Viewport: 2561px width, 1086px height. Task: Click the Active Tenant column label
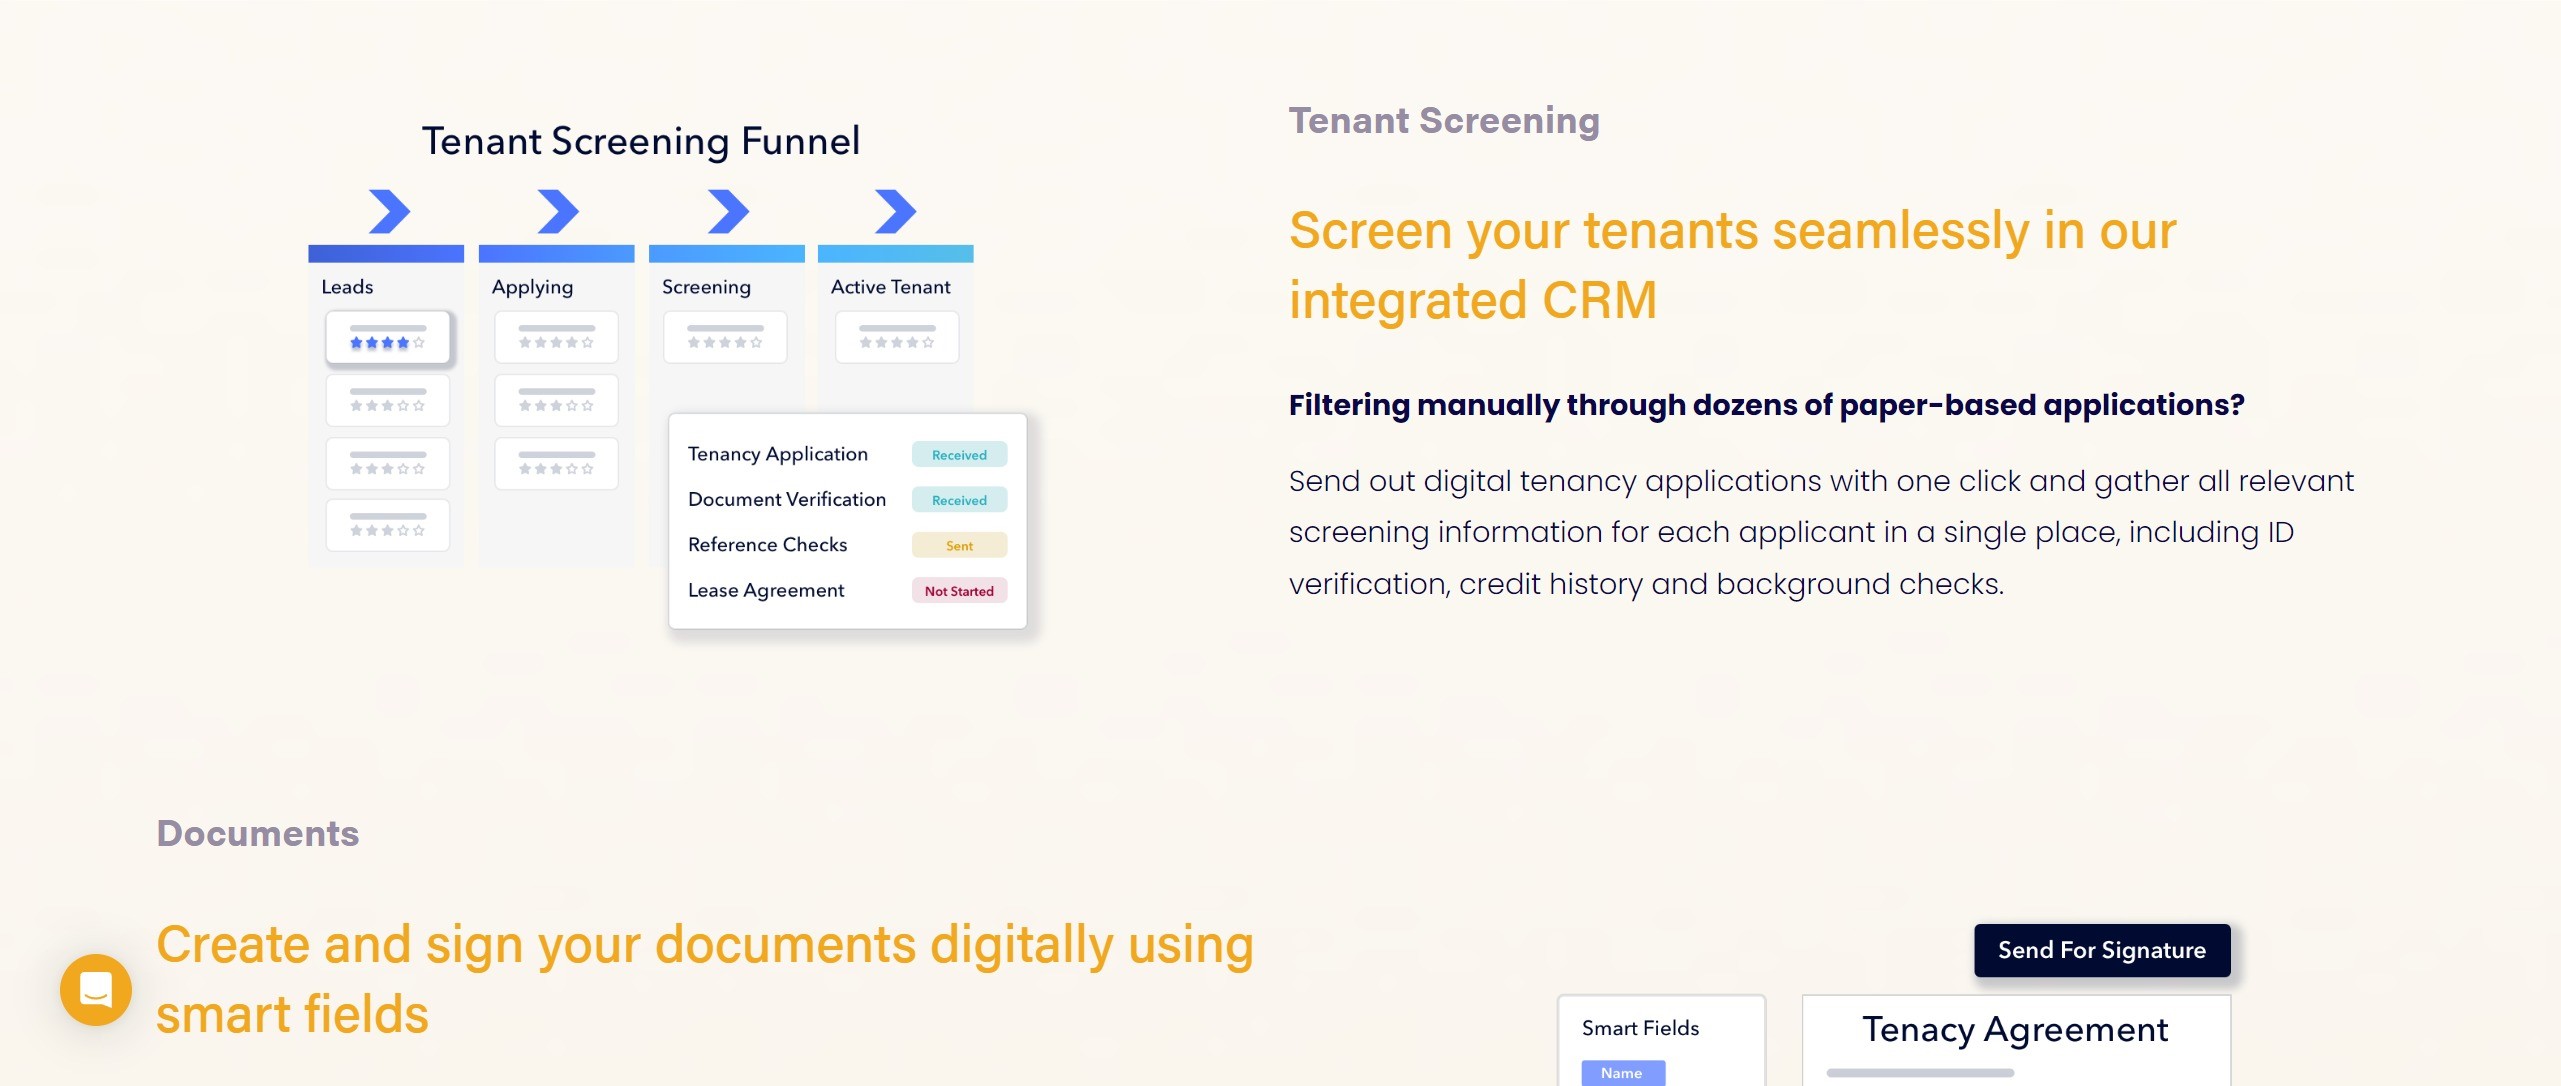pos(890,287)
